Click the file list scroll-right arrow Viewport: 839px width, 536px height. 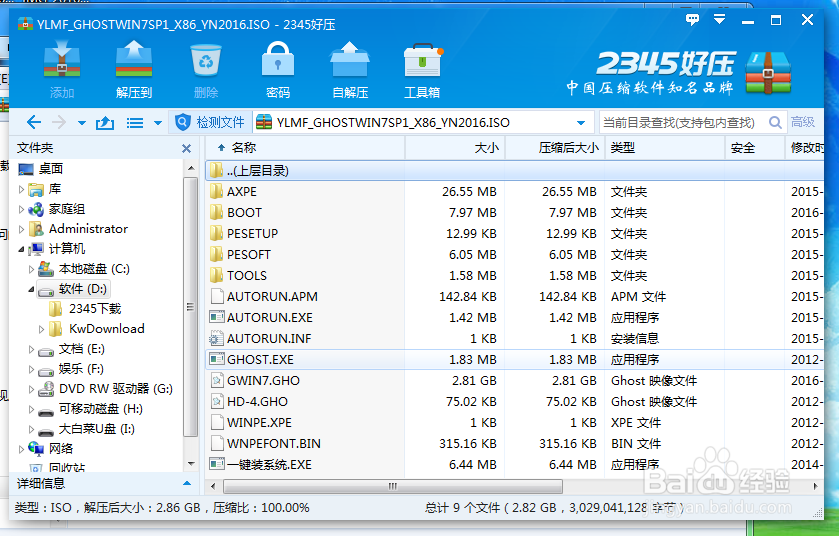(x=815, y=486)
